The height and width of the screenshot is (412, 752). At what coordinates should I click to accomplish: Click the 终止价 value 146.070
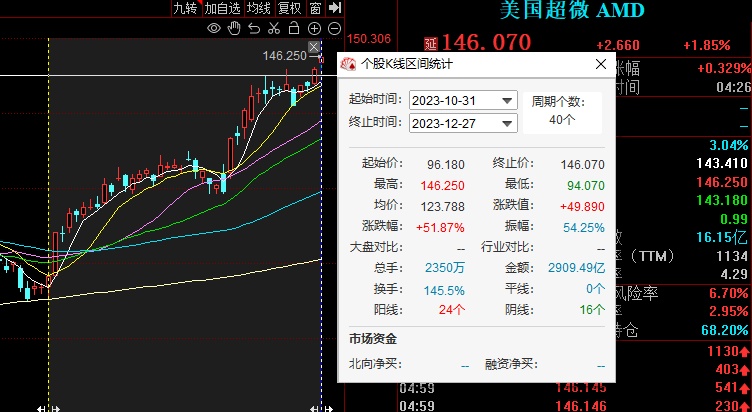click(x=582, y=165)
